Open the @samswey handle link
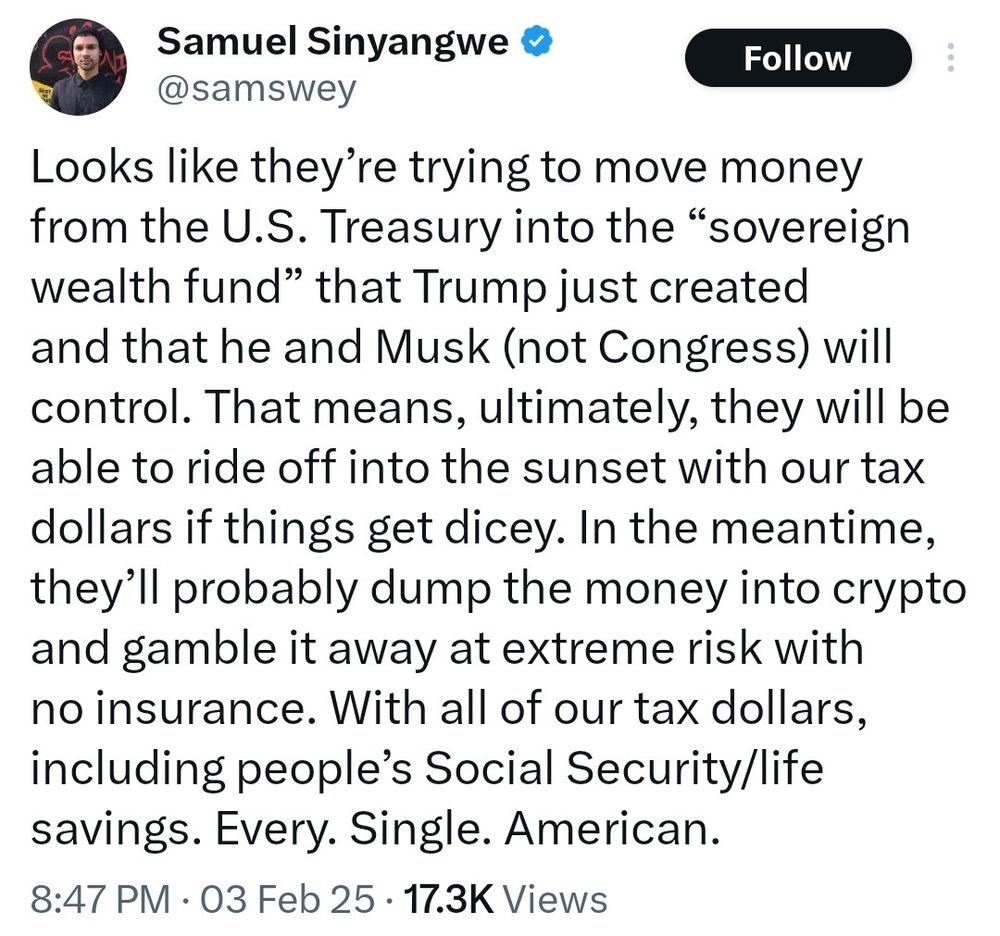1000x936 pixels. click(256, 90)
